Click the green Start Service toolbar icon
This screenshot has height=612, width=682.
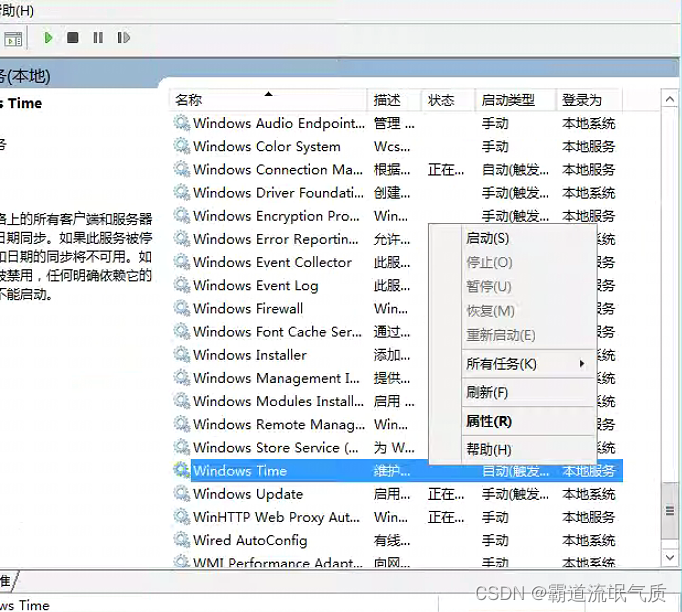pyautogui.click(x=48, y=38)
